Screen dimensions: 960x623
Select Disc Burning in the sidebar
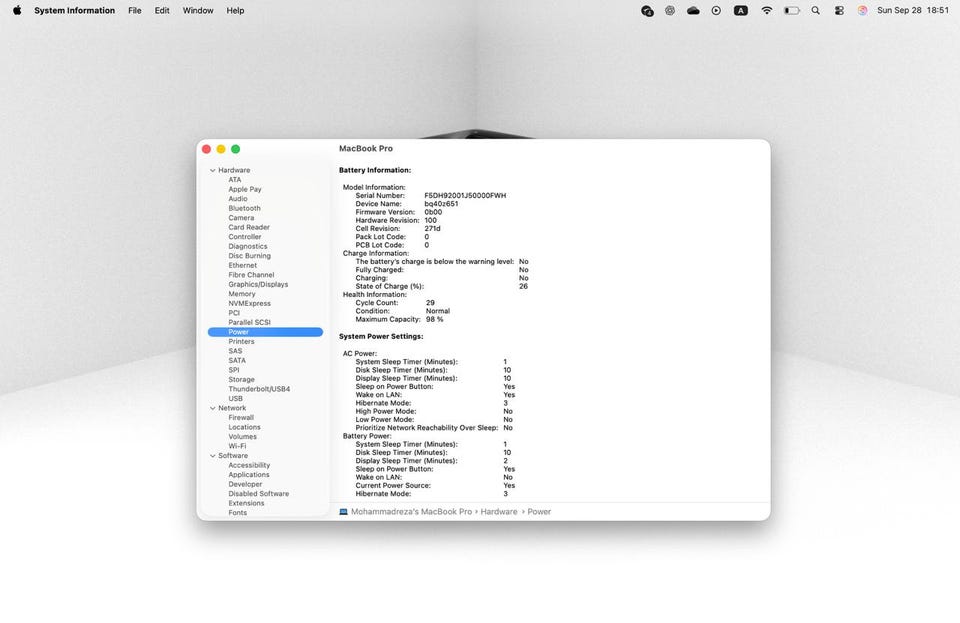(x=249, y=256)
